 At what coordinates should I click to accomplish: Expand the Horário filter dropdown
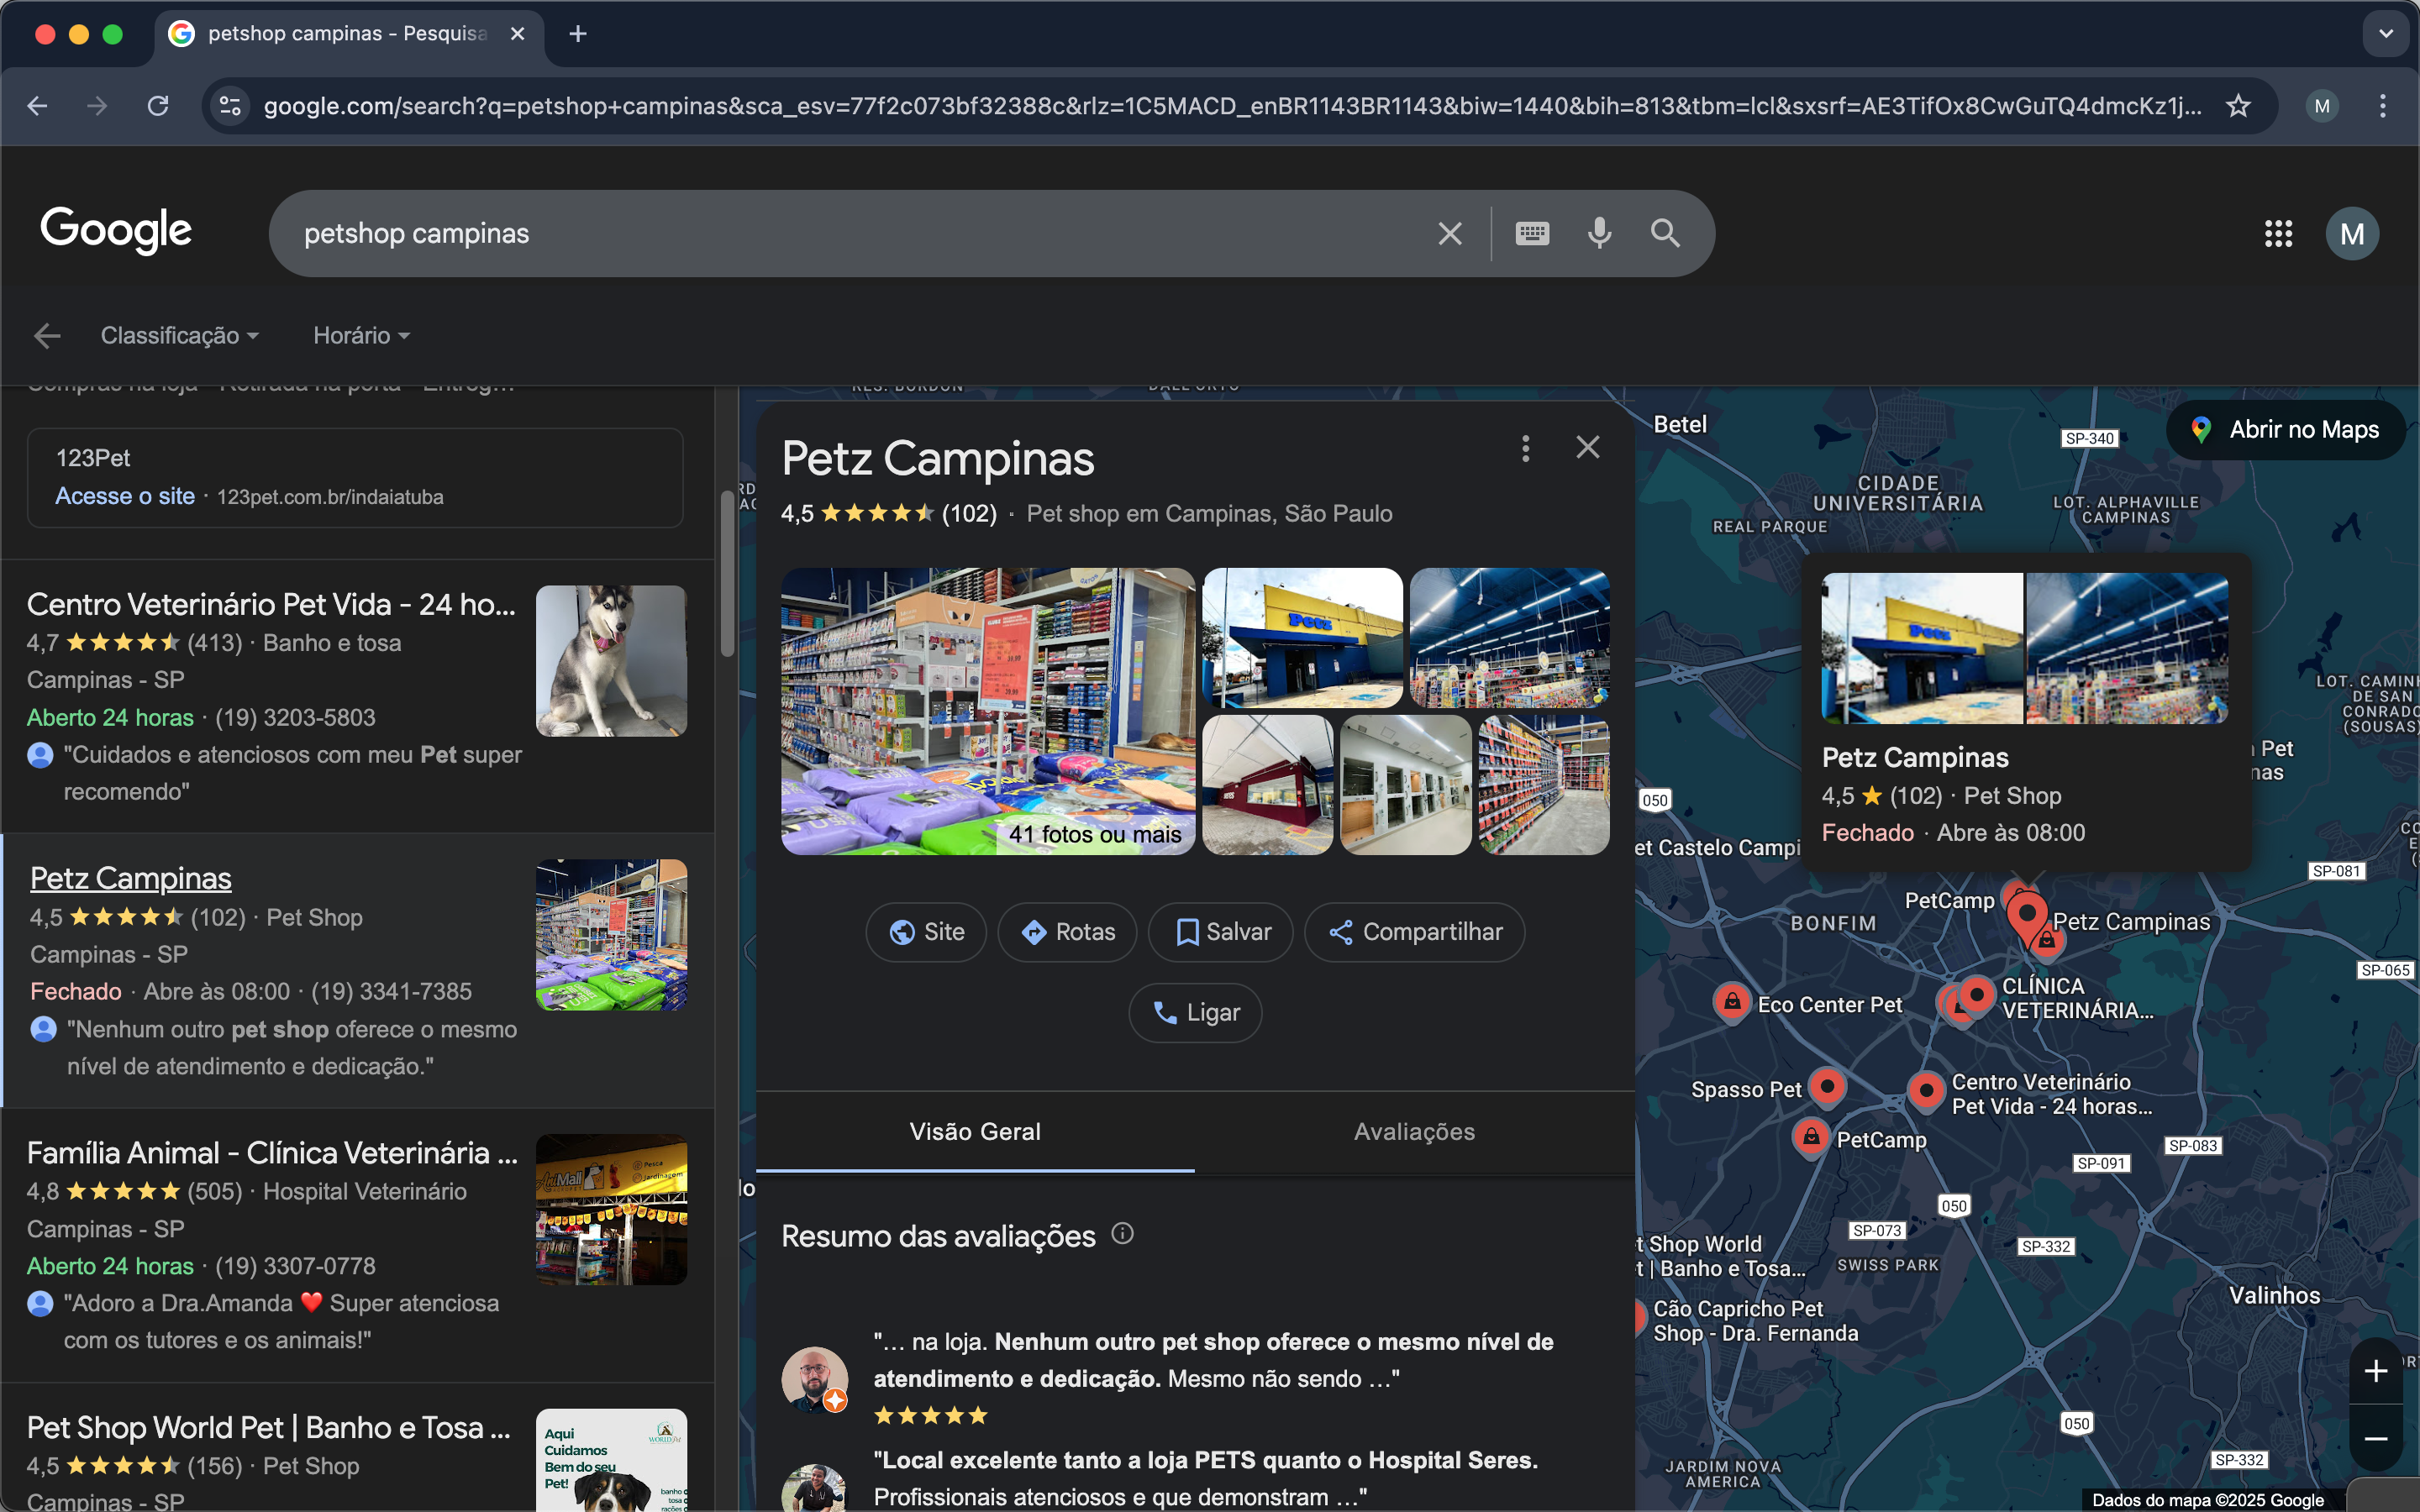point(361,336)
